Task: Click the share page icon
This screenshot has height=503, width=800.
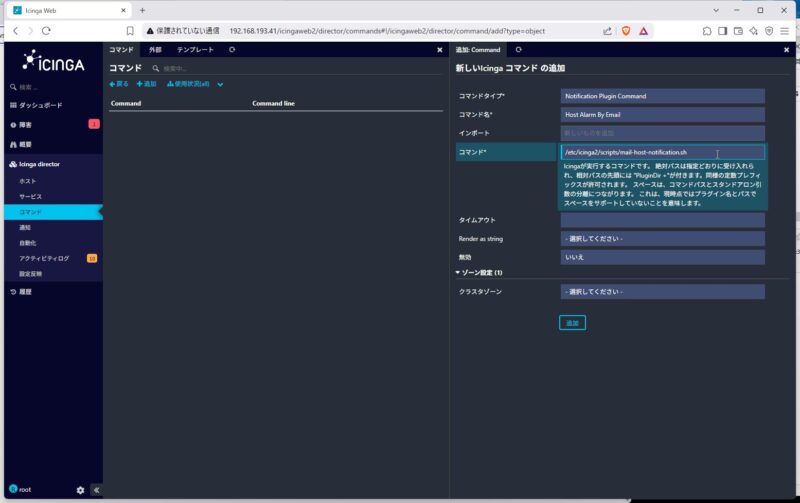Action: pos(607,31)
